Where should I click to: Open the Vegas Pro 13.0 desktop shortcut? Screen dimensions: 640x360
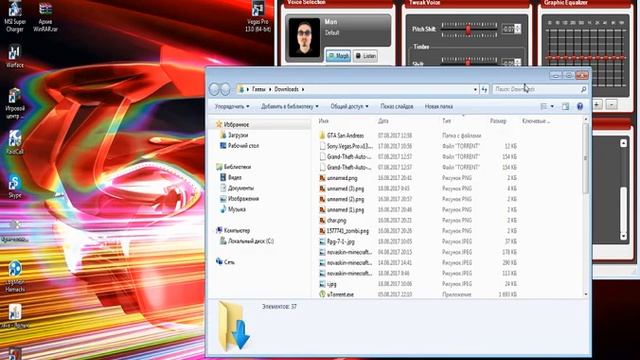coord(258,16)
